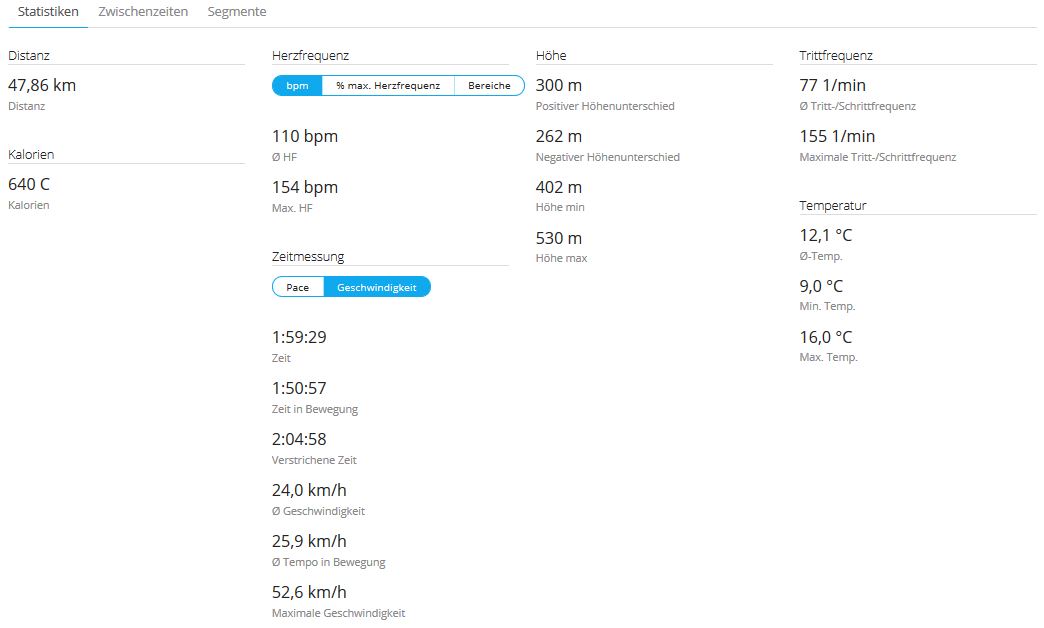The width and height of the screenshot is (1044, 628).
Task: Click the 530 m maximum elevation
Action: pyautogui.click(x=559, y=238)
